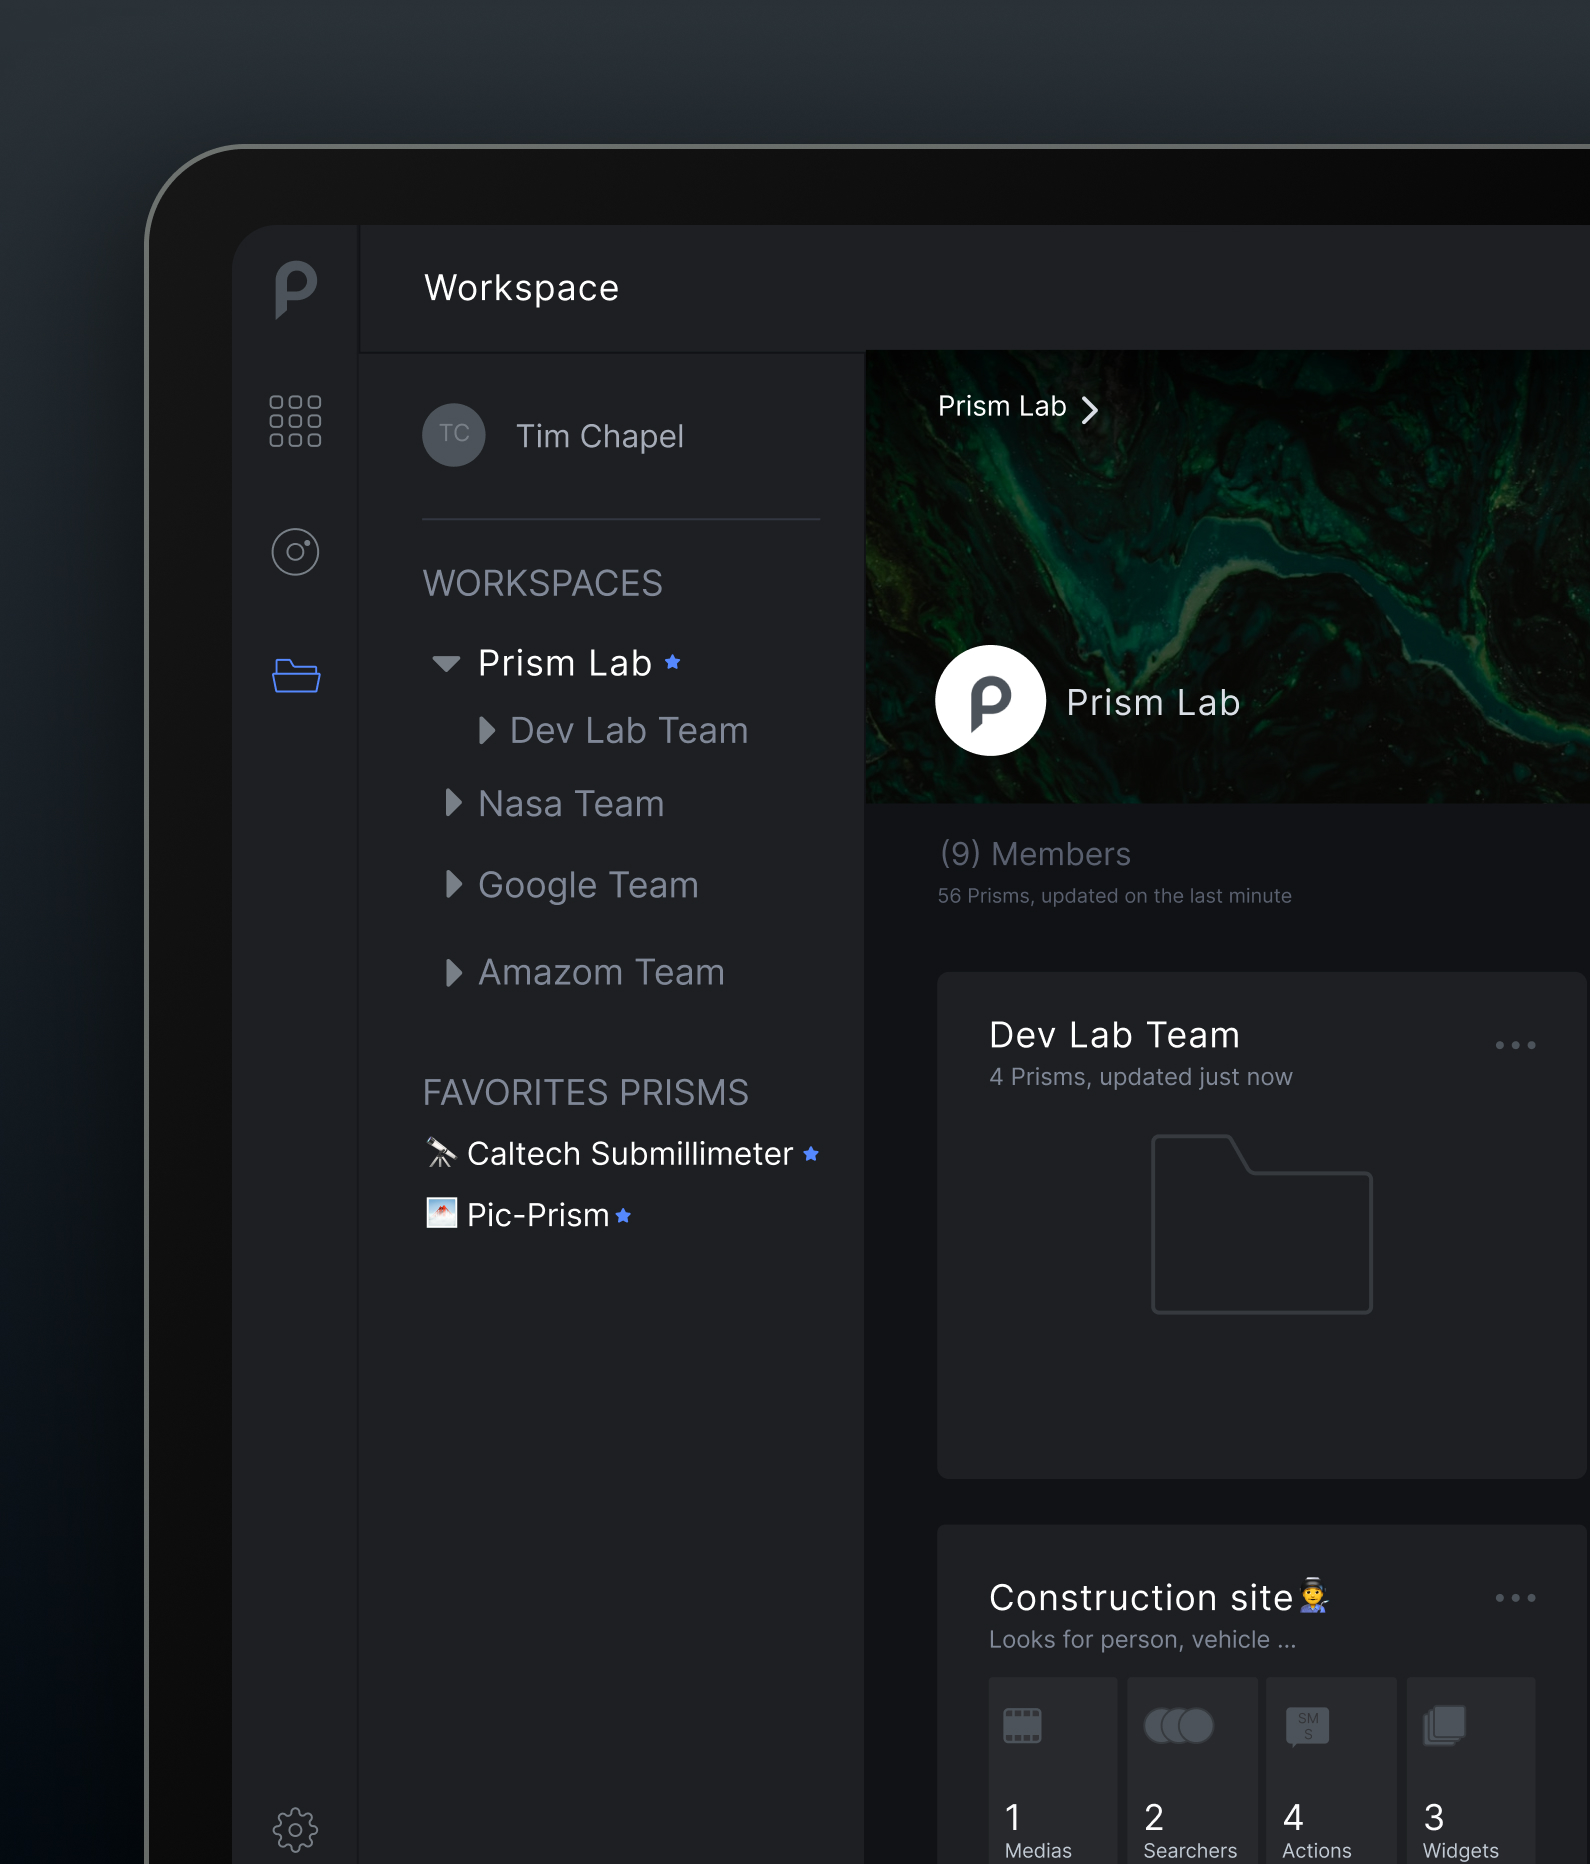
Task: Click the '3 Widgets' count
Action: [1461, 1831]
